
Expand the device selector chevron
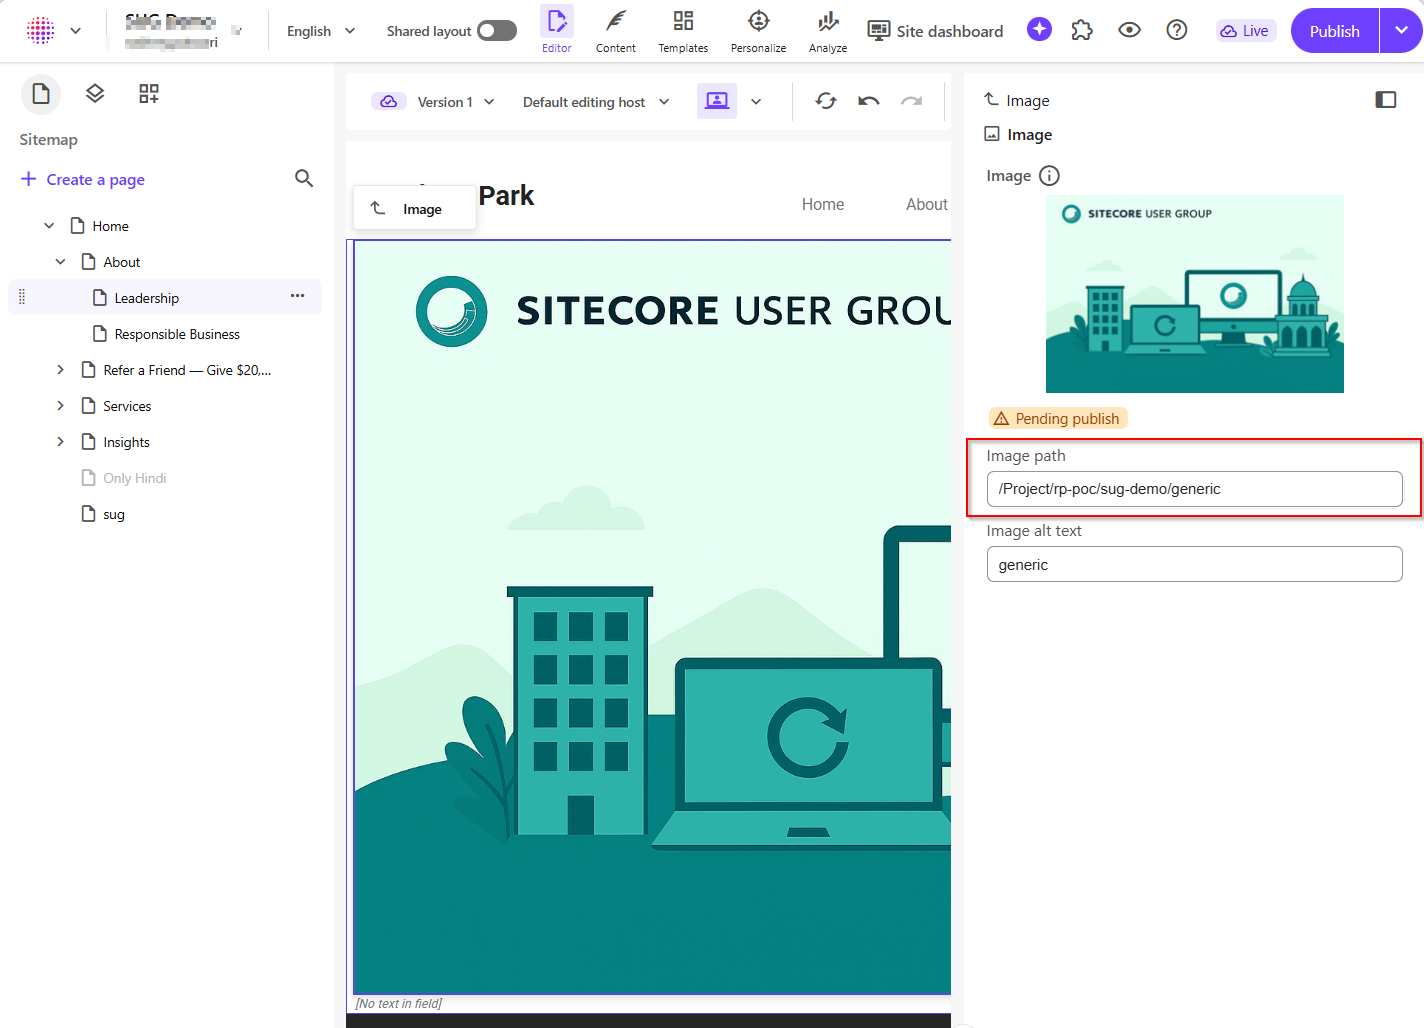click(x=756, y=101)
